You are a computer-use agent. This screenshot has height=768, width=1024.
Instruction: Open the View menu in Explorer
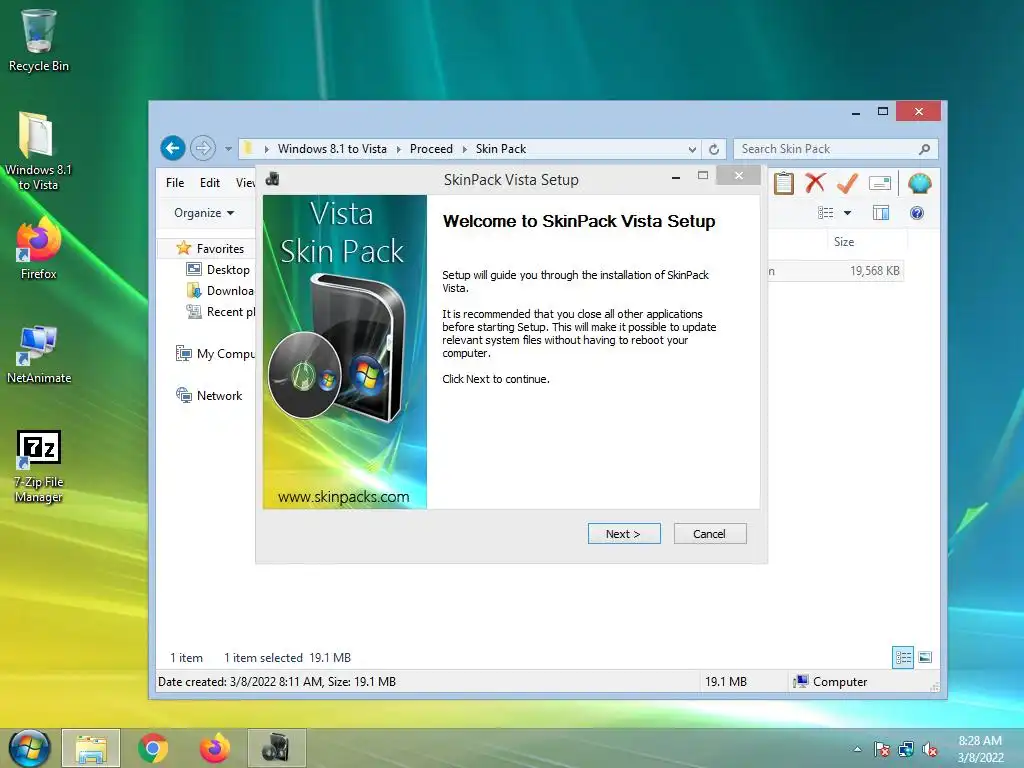(x=246, y=183)
